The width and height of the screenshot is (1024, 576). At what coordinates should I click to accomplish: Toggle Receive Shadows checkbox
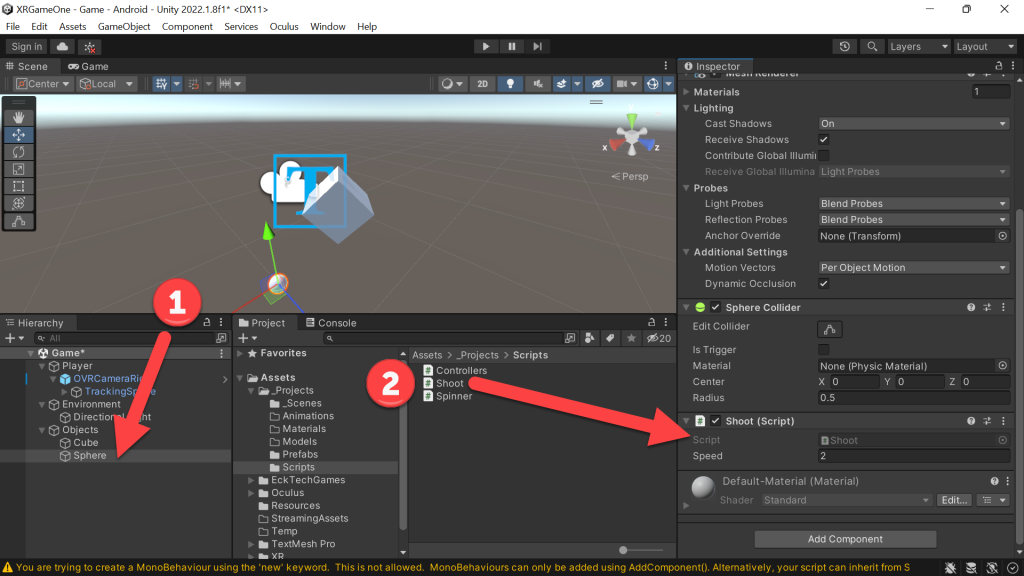pyautogui.click(x=824, y=140)
